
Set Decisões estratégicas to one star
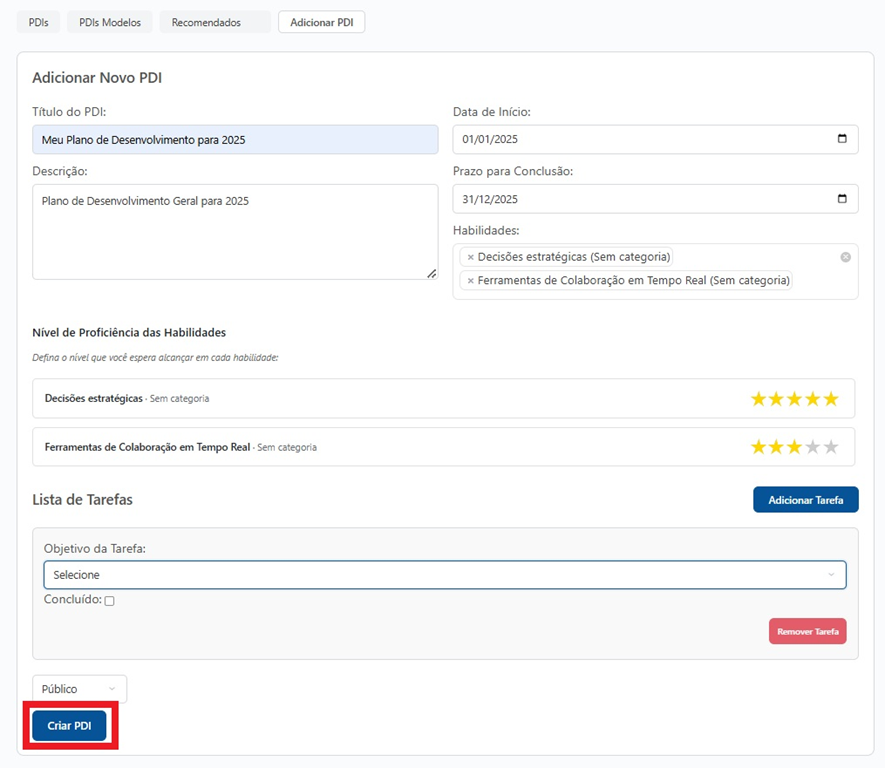point(759,399)
